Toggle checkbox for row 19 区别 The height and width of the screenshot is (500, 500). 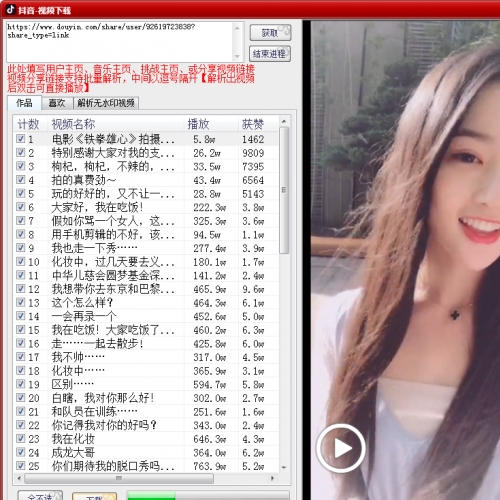click(21, 384)
